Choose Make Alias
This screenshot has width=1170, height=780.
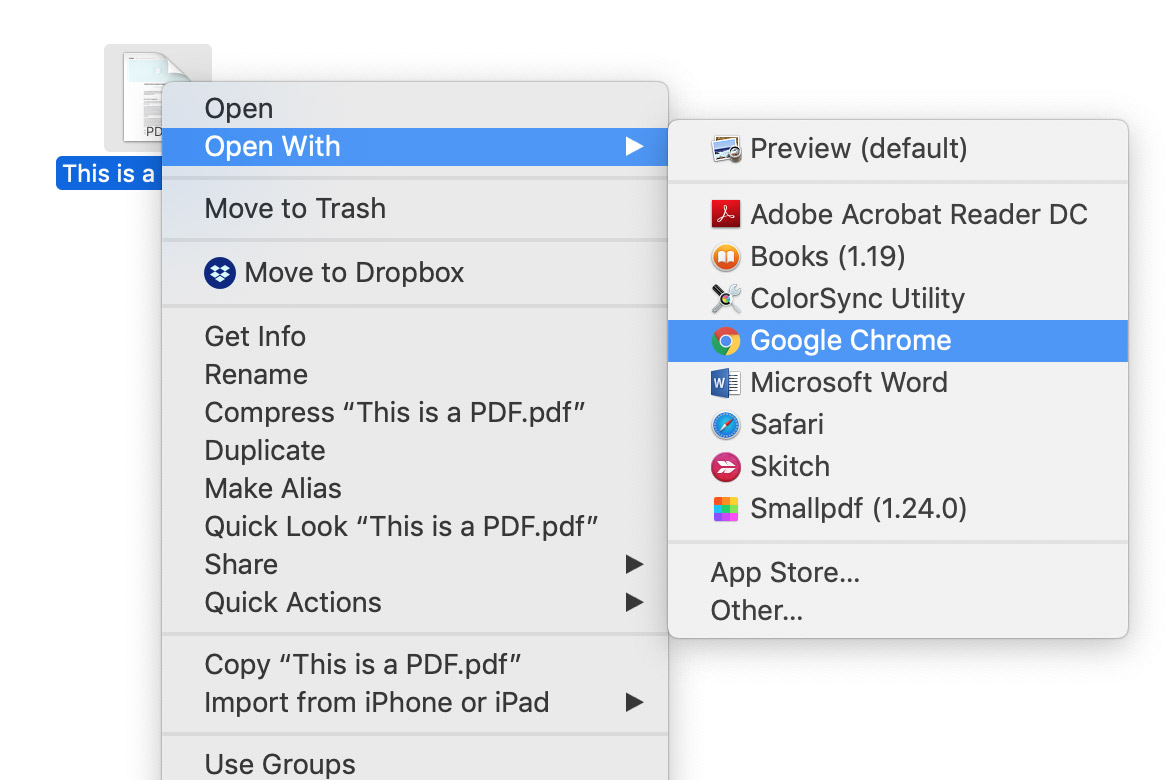415,489
